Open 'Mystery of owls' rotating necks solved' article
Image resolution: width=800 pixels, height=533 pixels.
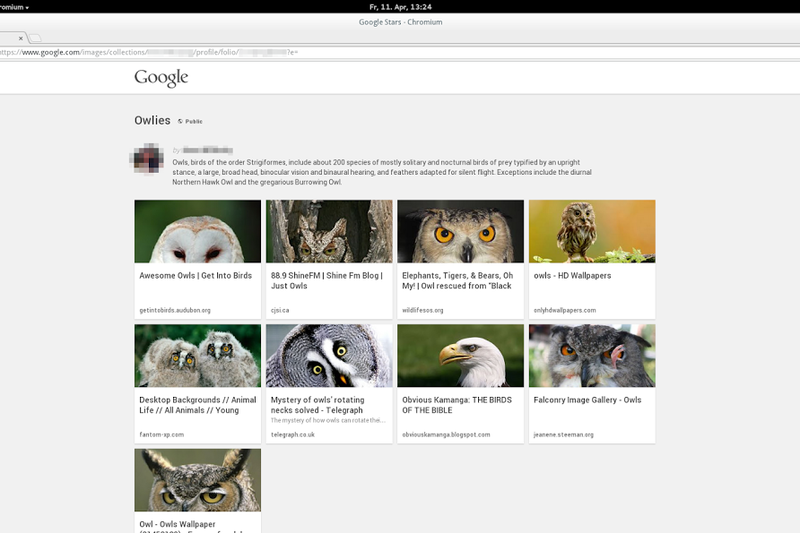(x=318, y=404)
